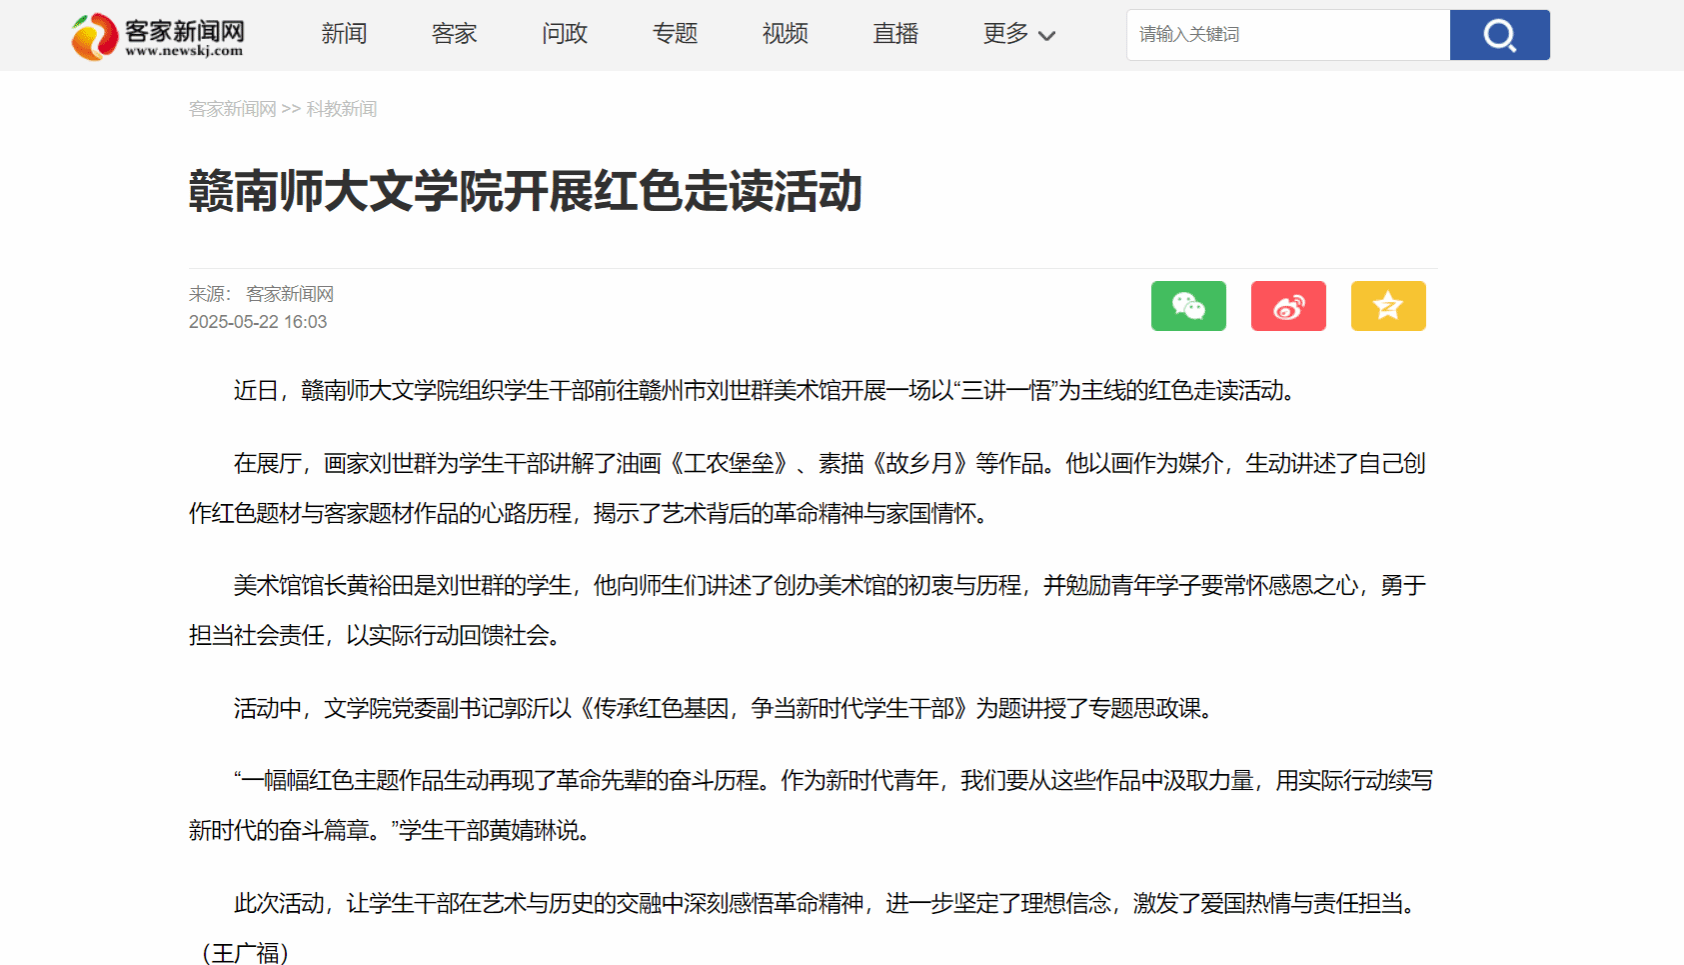Click the article title 赣南师大文学院开展红色走读活动
The width and height of the screenshot is (1684, 965).
point(525,191)
